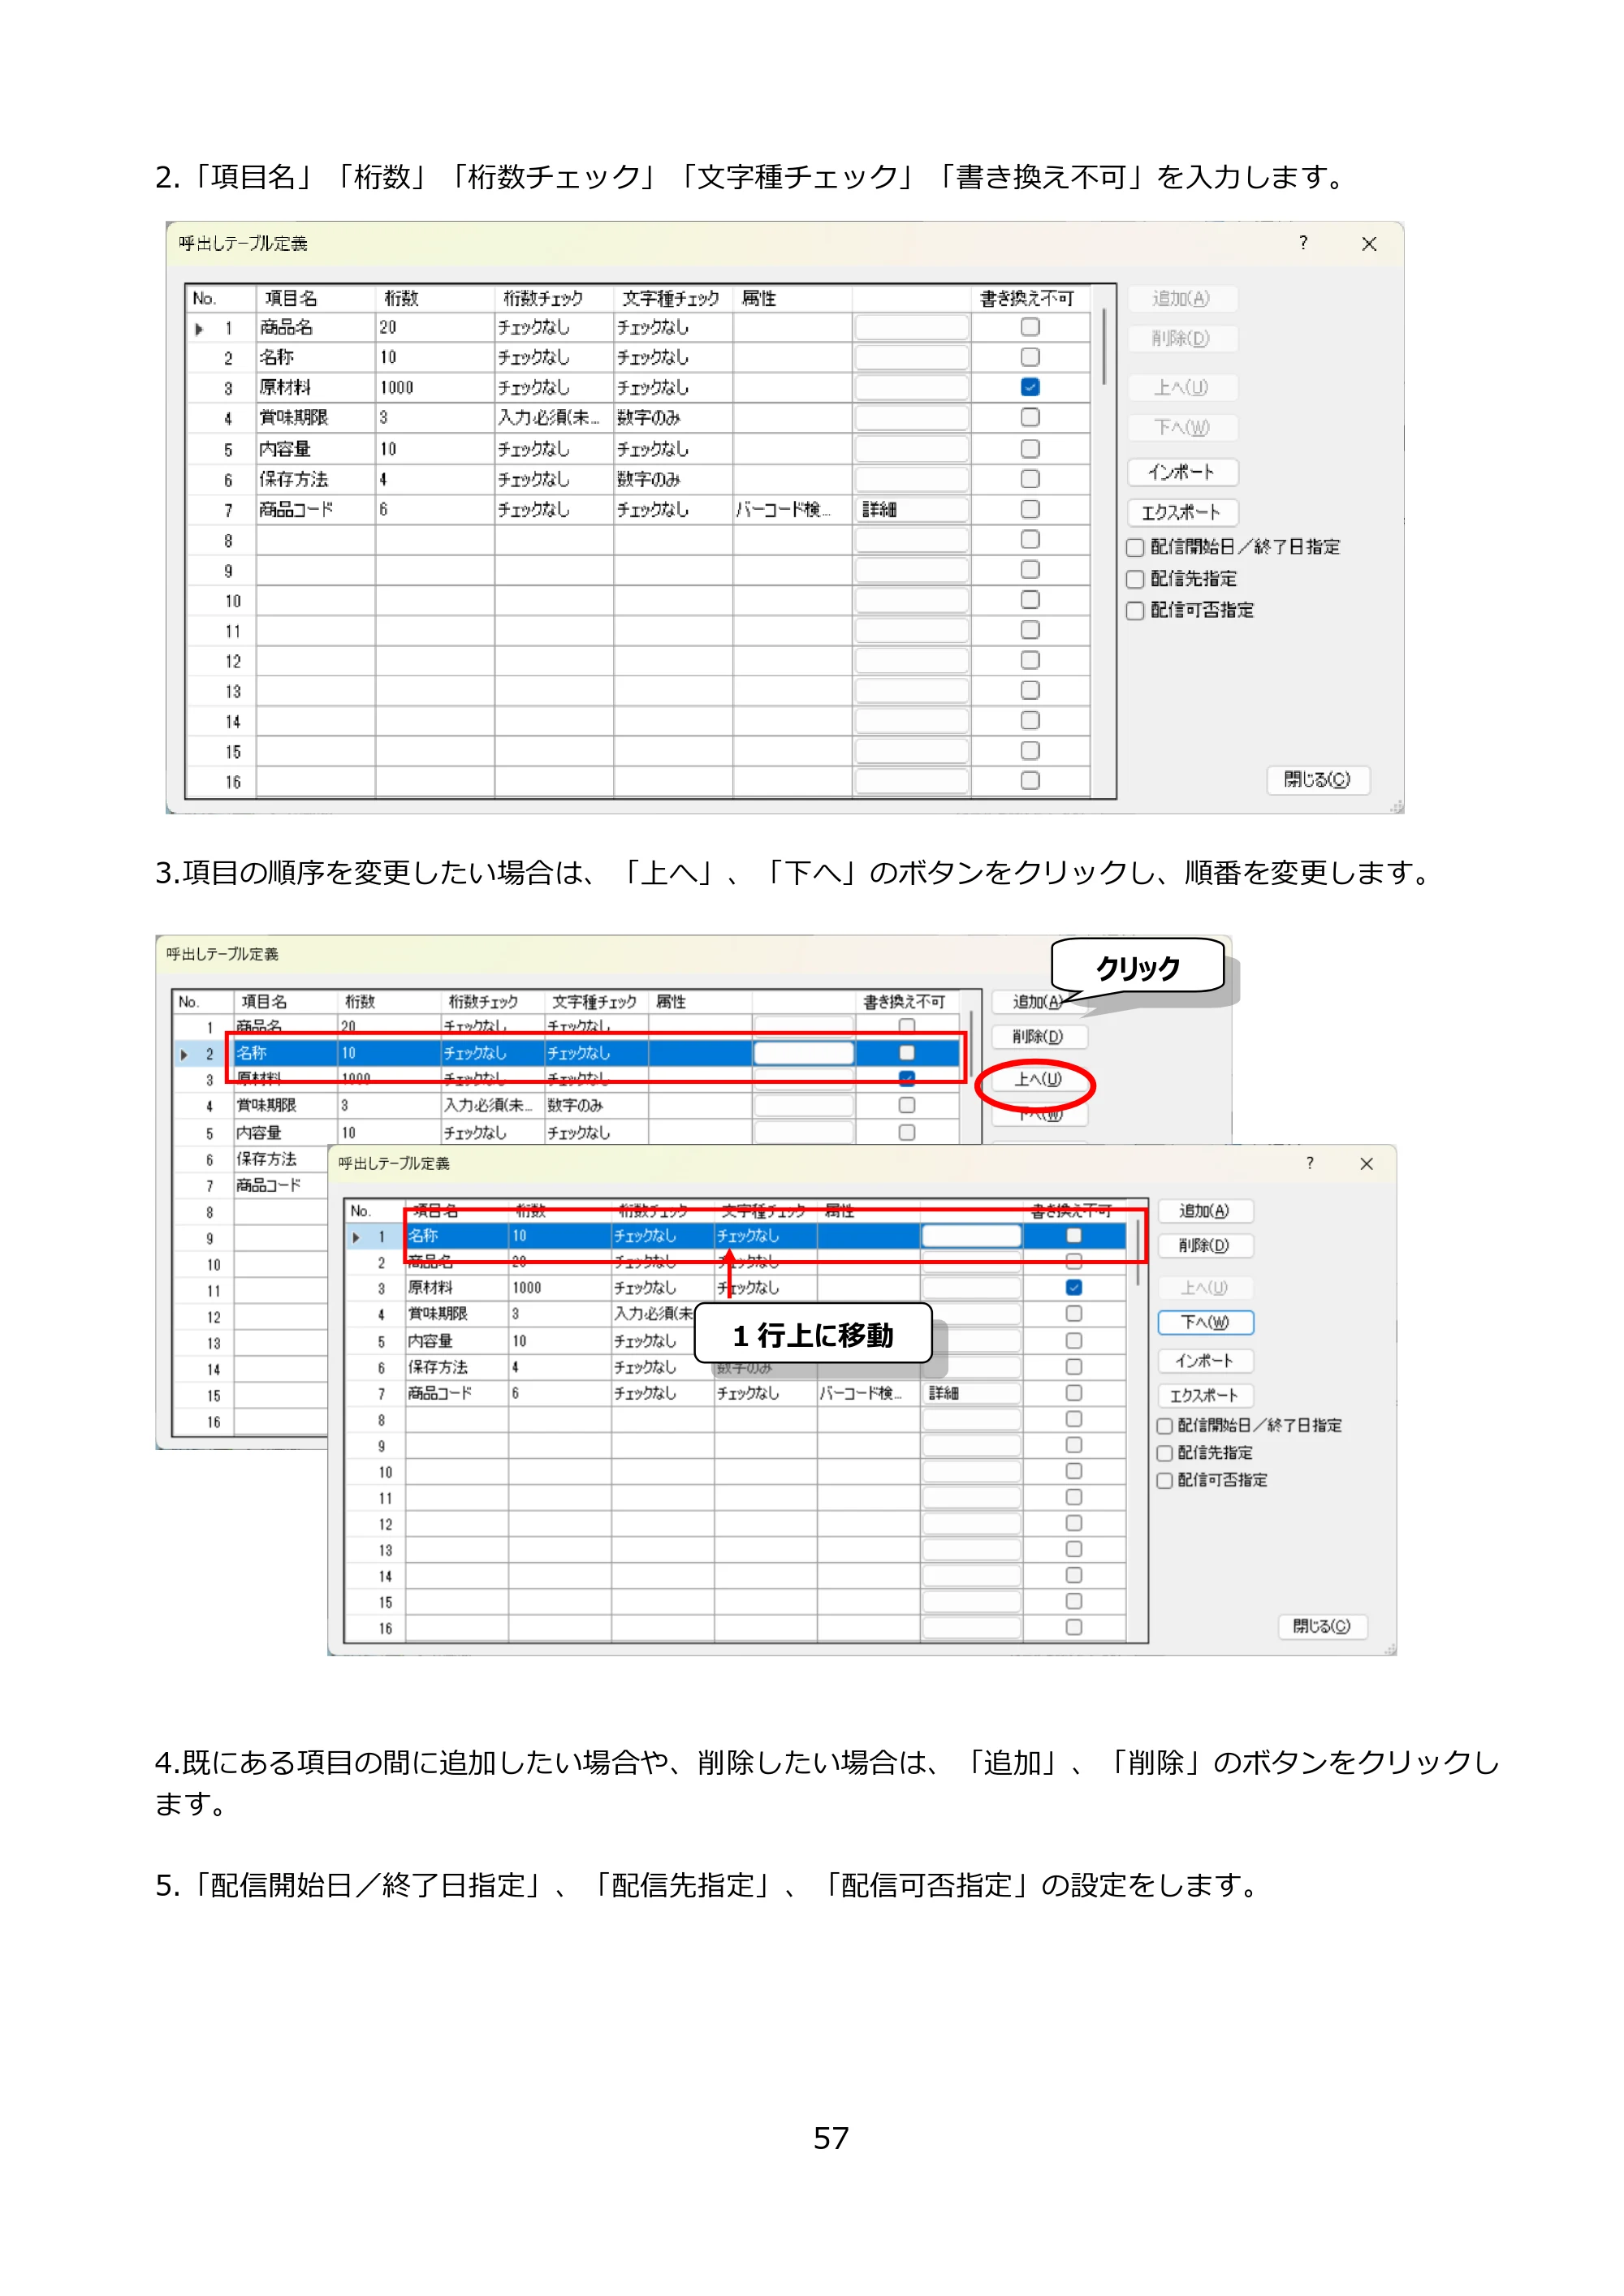The height and width of the screenshot is (2296, 1624).
Task: Enable 配信可否指定 in step 3 front dialog
Action: (x=1164, y=1480)
